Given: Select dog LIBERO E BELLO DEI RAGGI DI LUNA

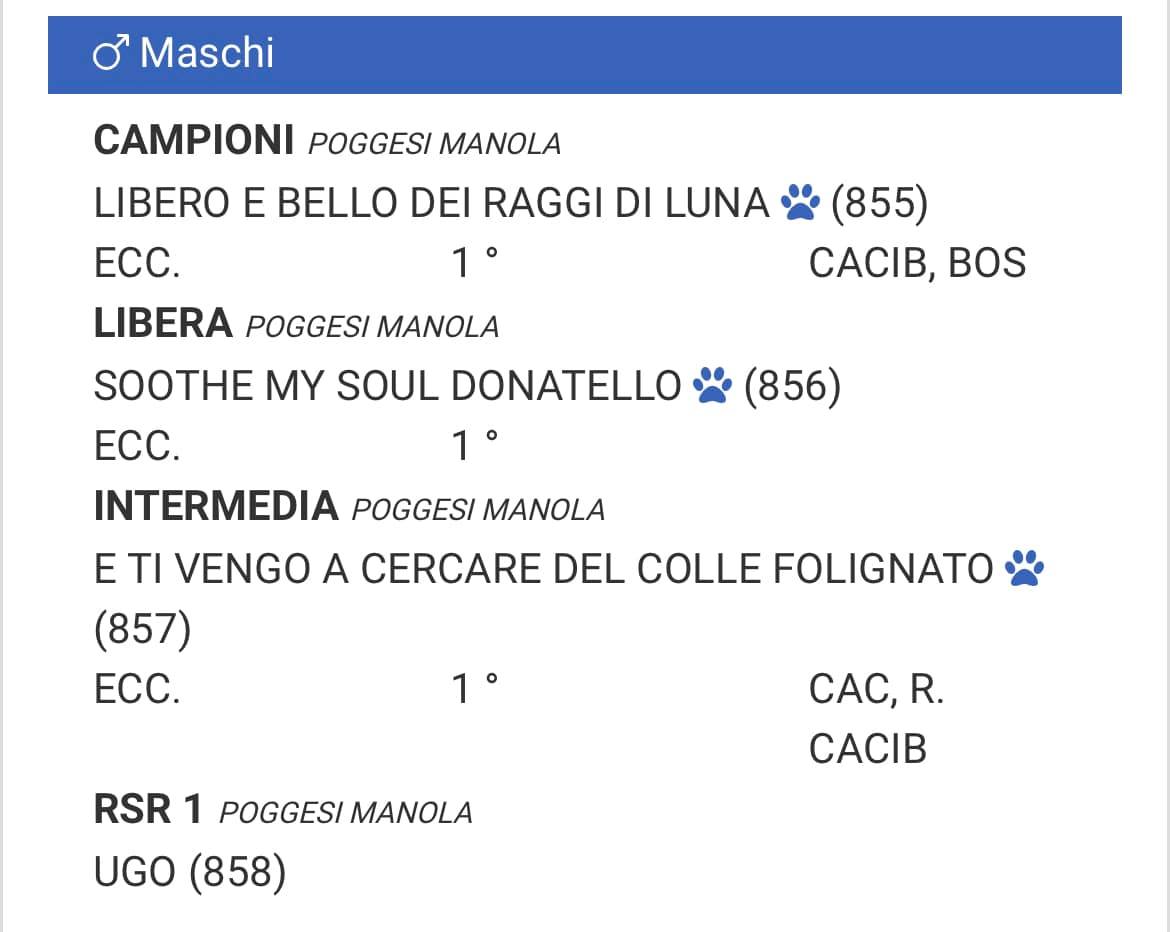Looking at the screenshot, I should click(431, 203).
